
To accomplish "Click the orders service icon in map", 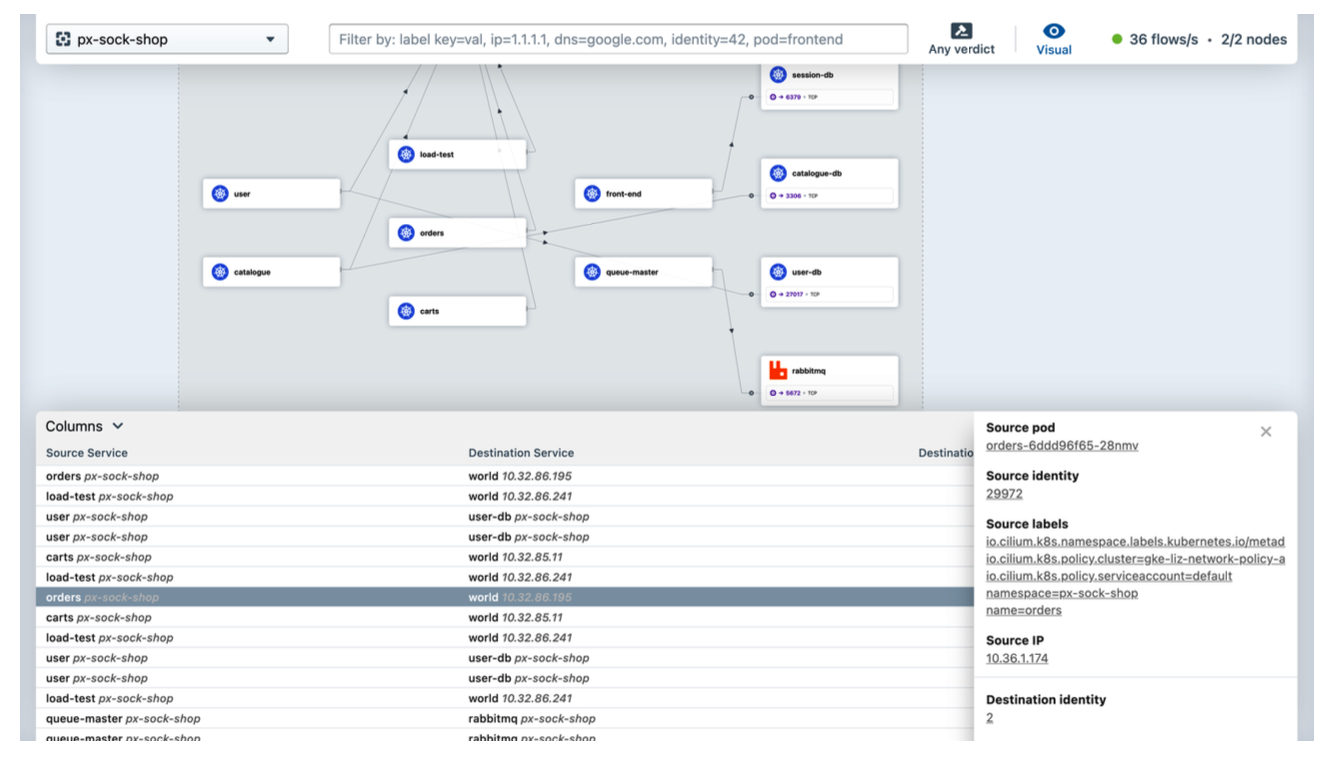I will (x=406, y=233).
